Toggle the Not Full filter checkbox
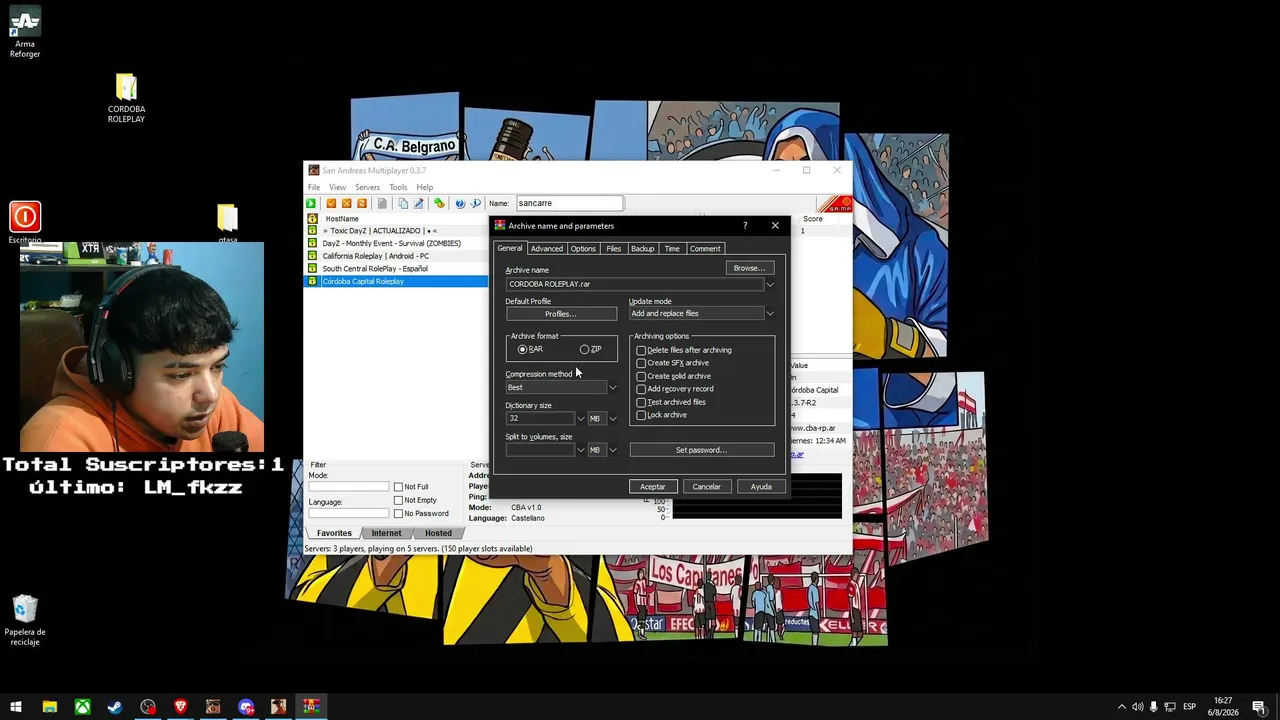 pos(411,487)
